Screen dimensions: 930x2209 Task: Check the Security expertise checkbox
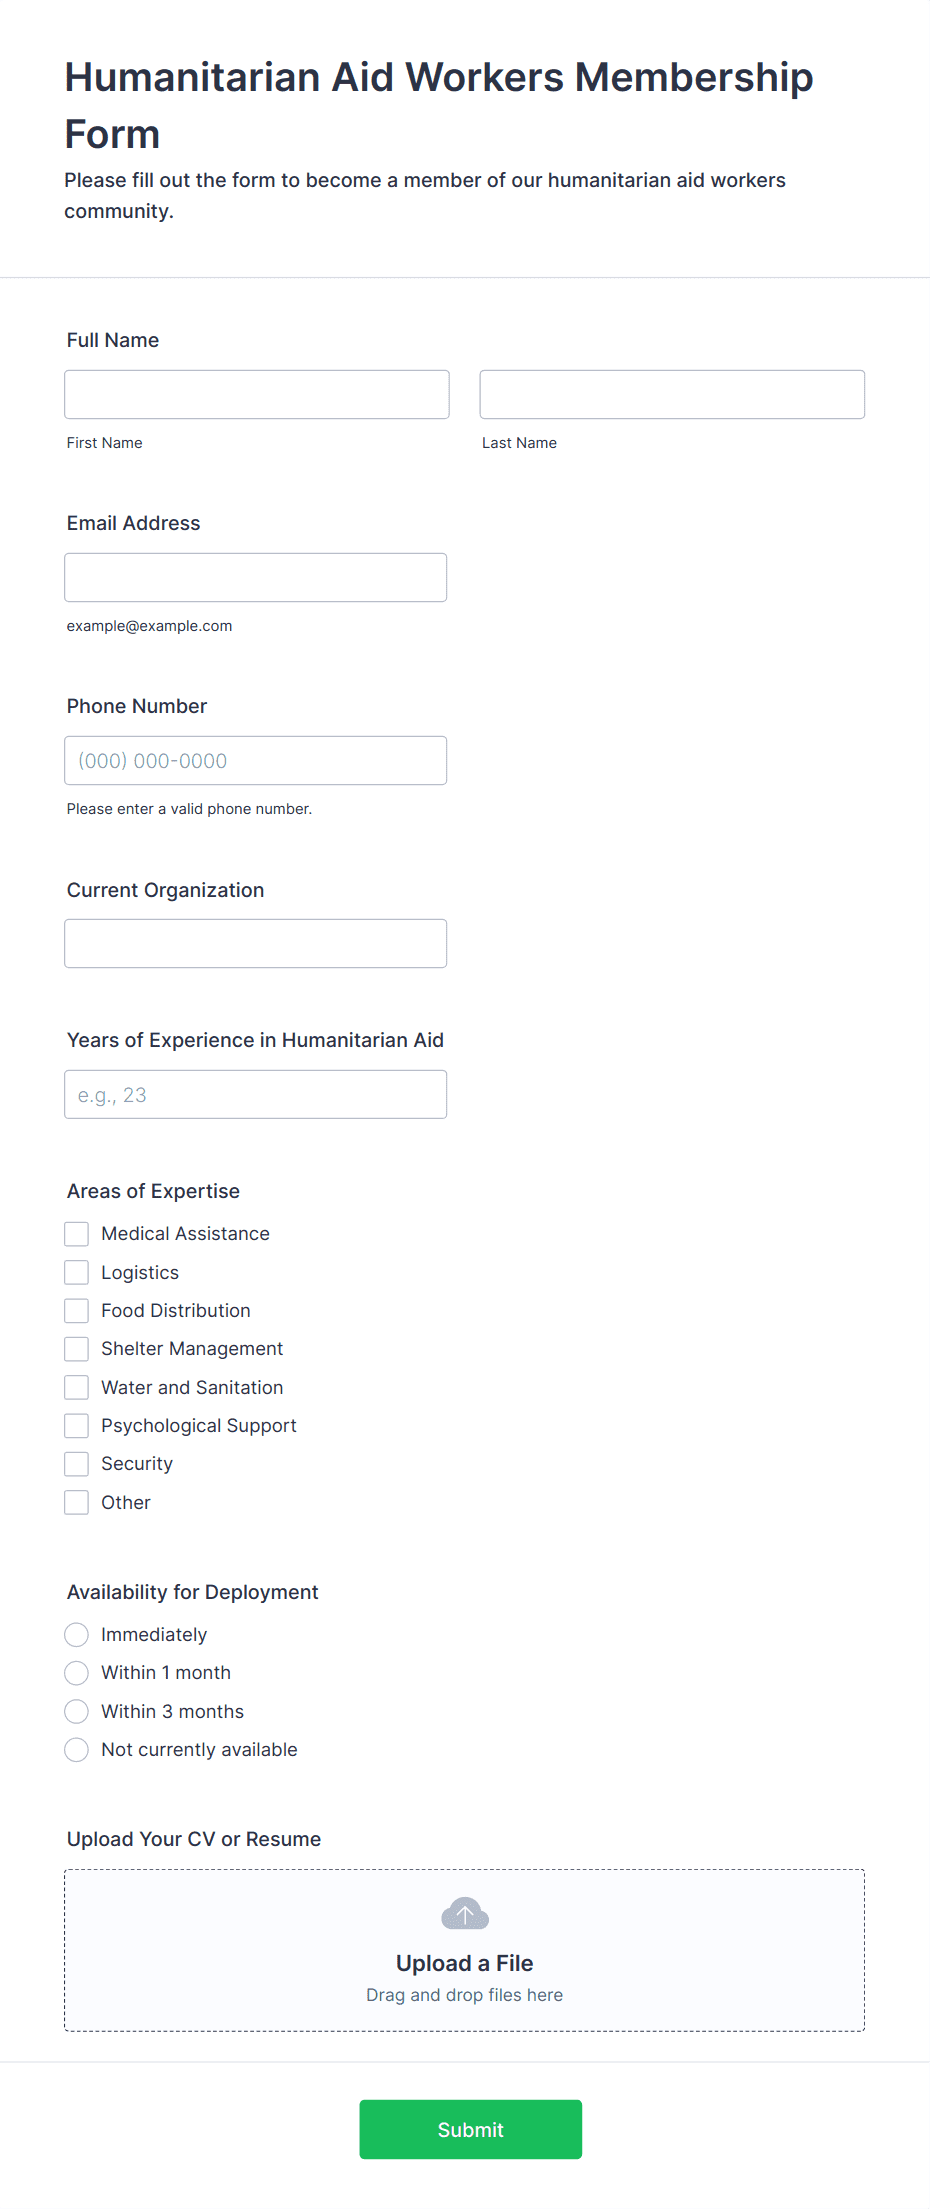click(x=77, y=1464)
